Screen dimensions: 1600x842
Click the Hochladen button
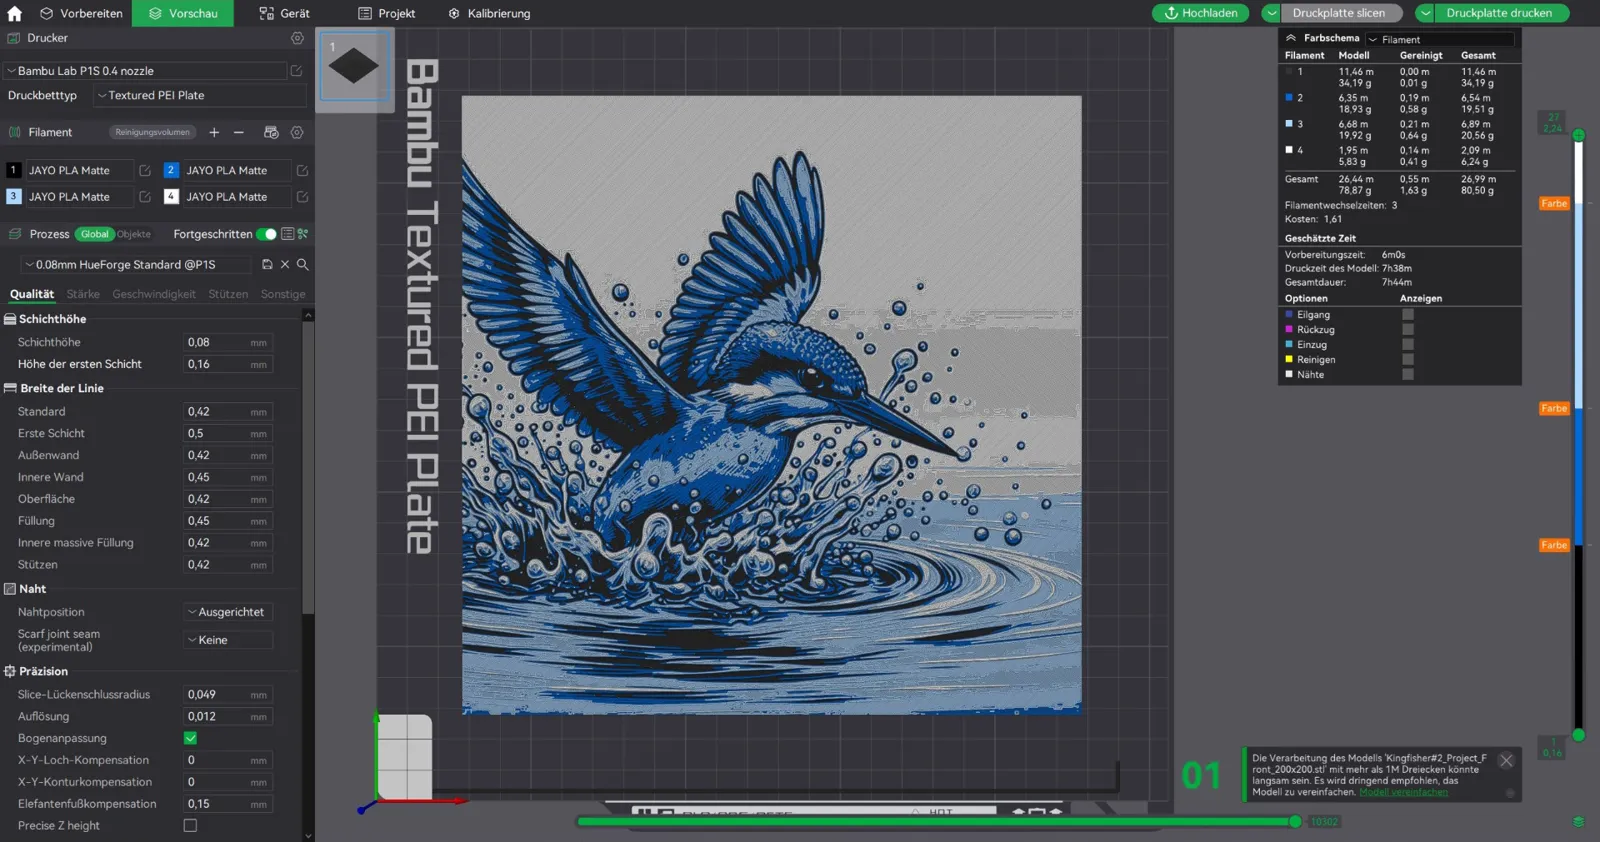1201,13
